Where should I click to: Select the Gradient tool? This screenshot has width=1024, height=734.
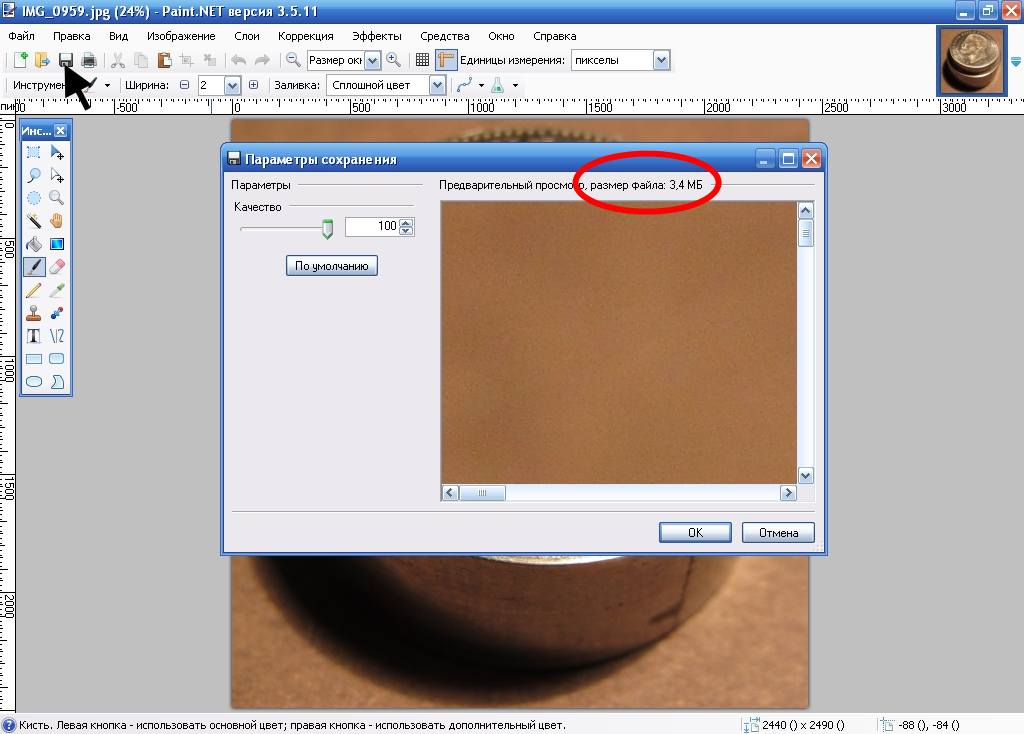[x=57, y=244]
